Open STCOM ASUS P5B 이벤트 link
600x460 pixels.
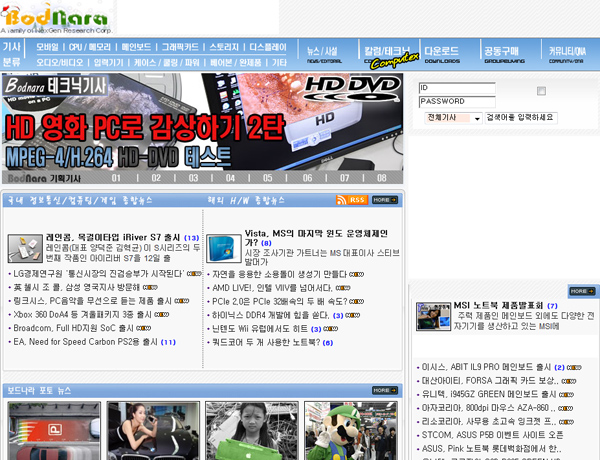point(492,435)
